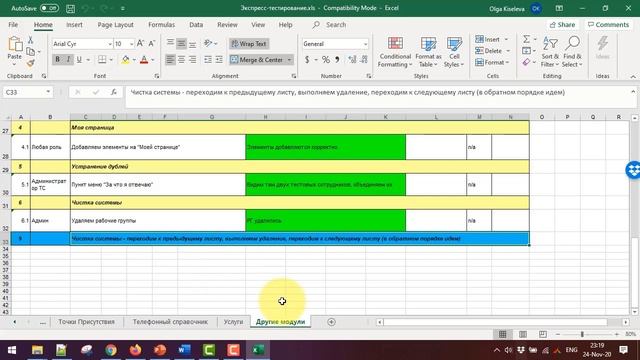Open Format cells menu
This screenshot has height=360, width=640.
click(492, 62)
